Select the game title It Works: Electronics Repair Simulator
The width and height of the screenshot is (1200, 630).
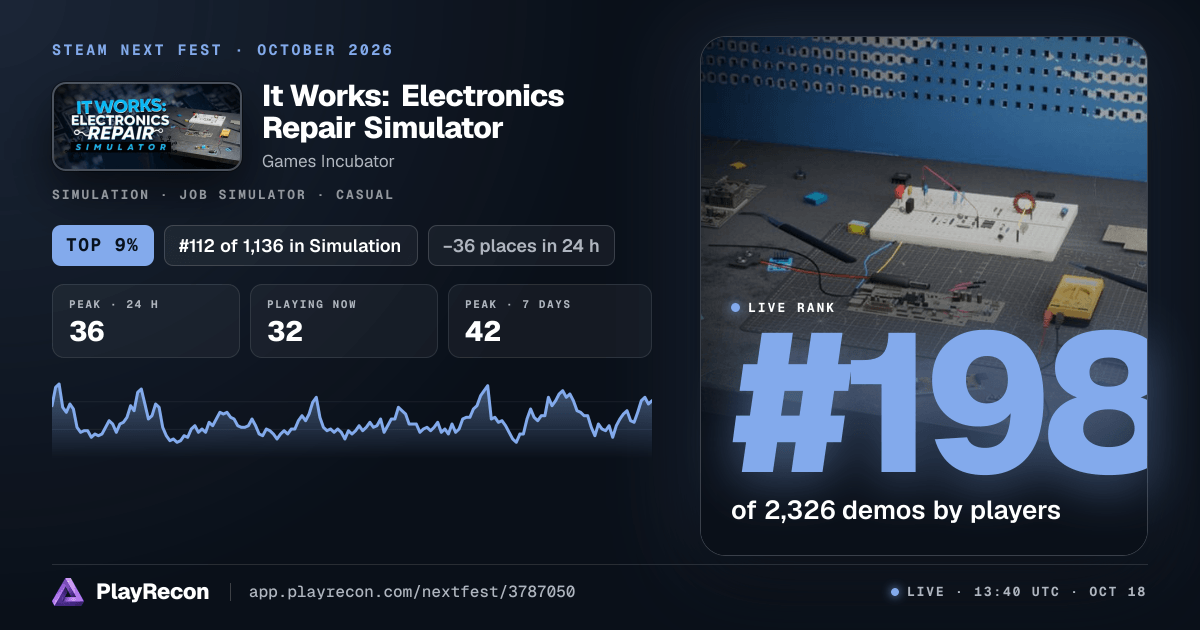point(413,112)
